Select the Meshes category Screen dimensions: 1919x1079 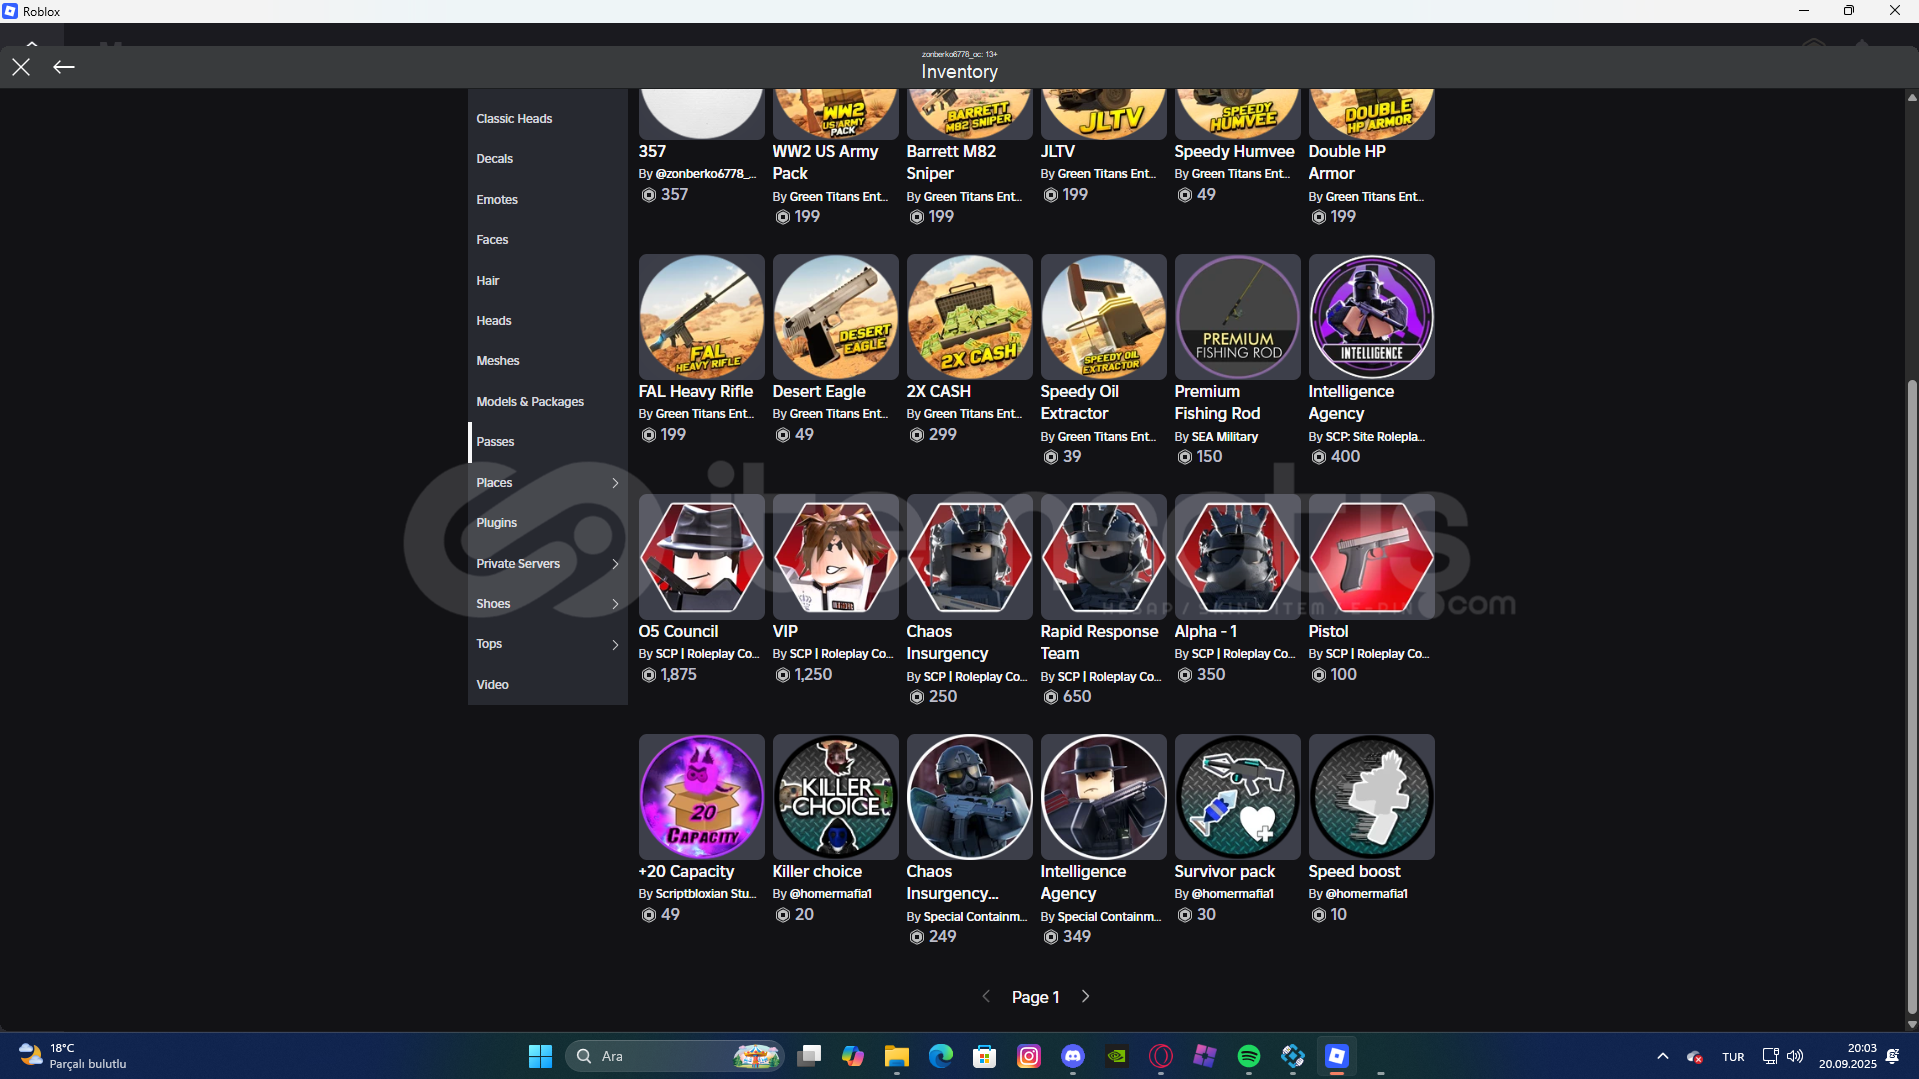(x=548, y=361)
